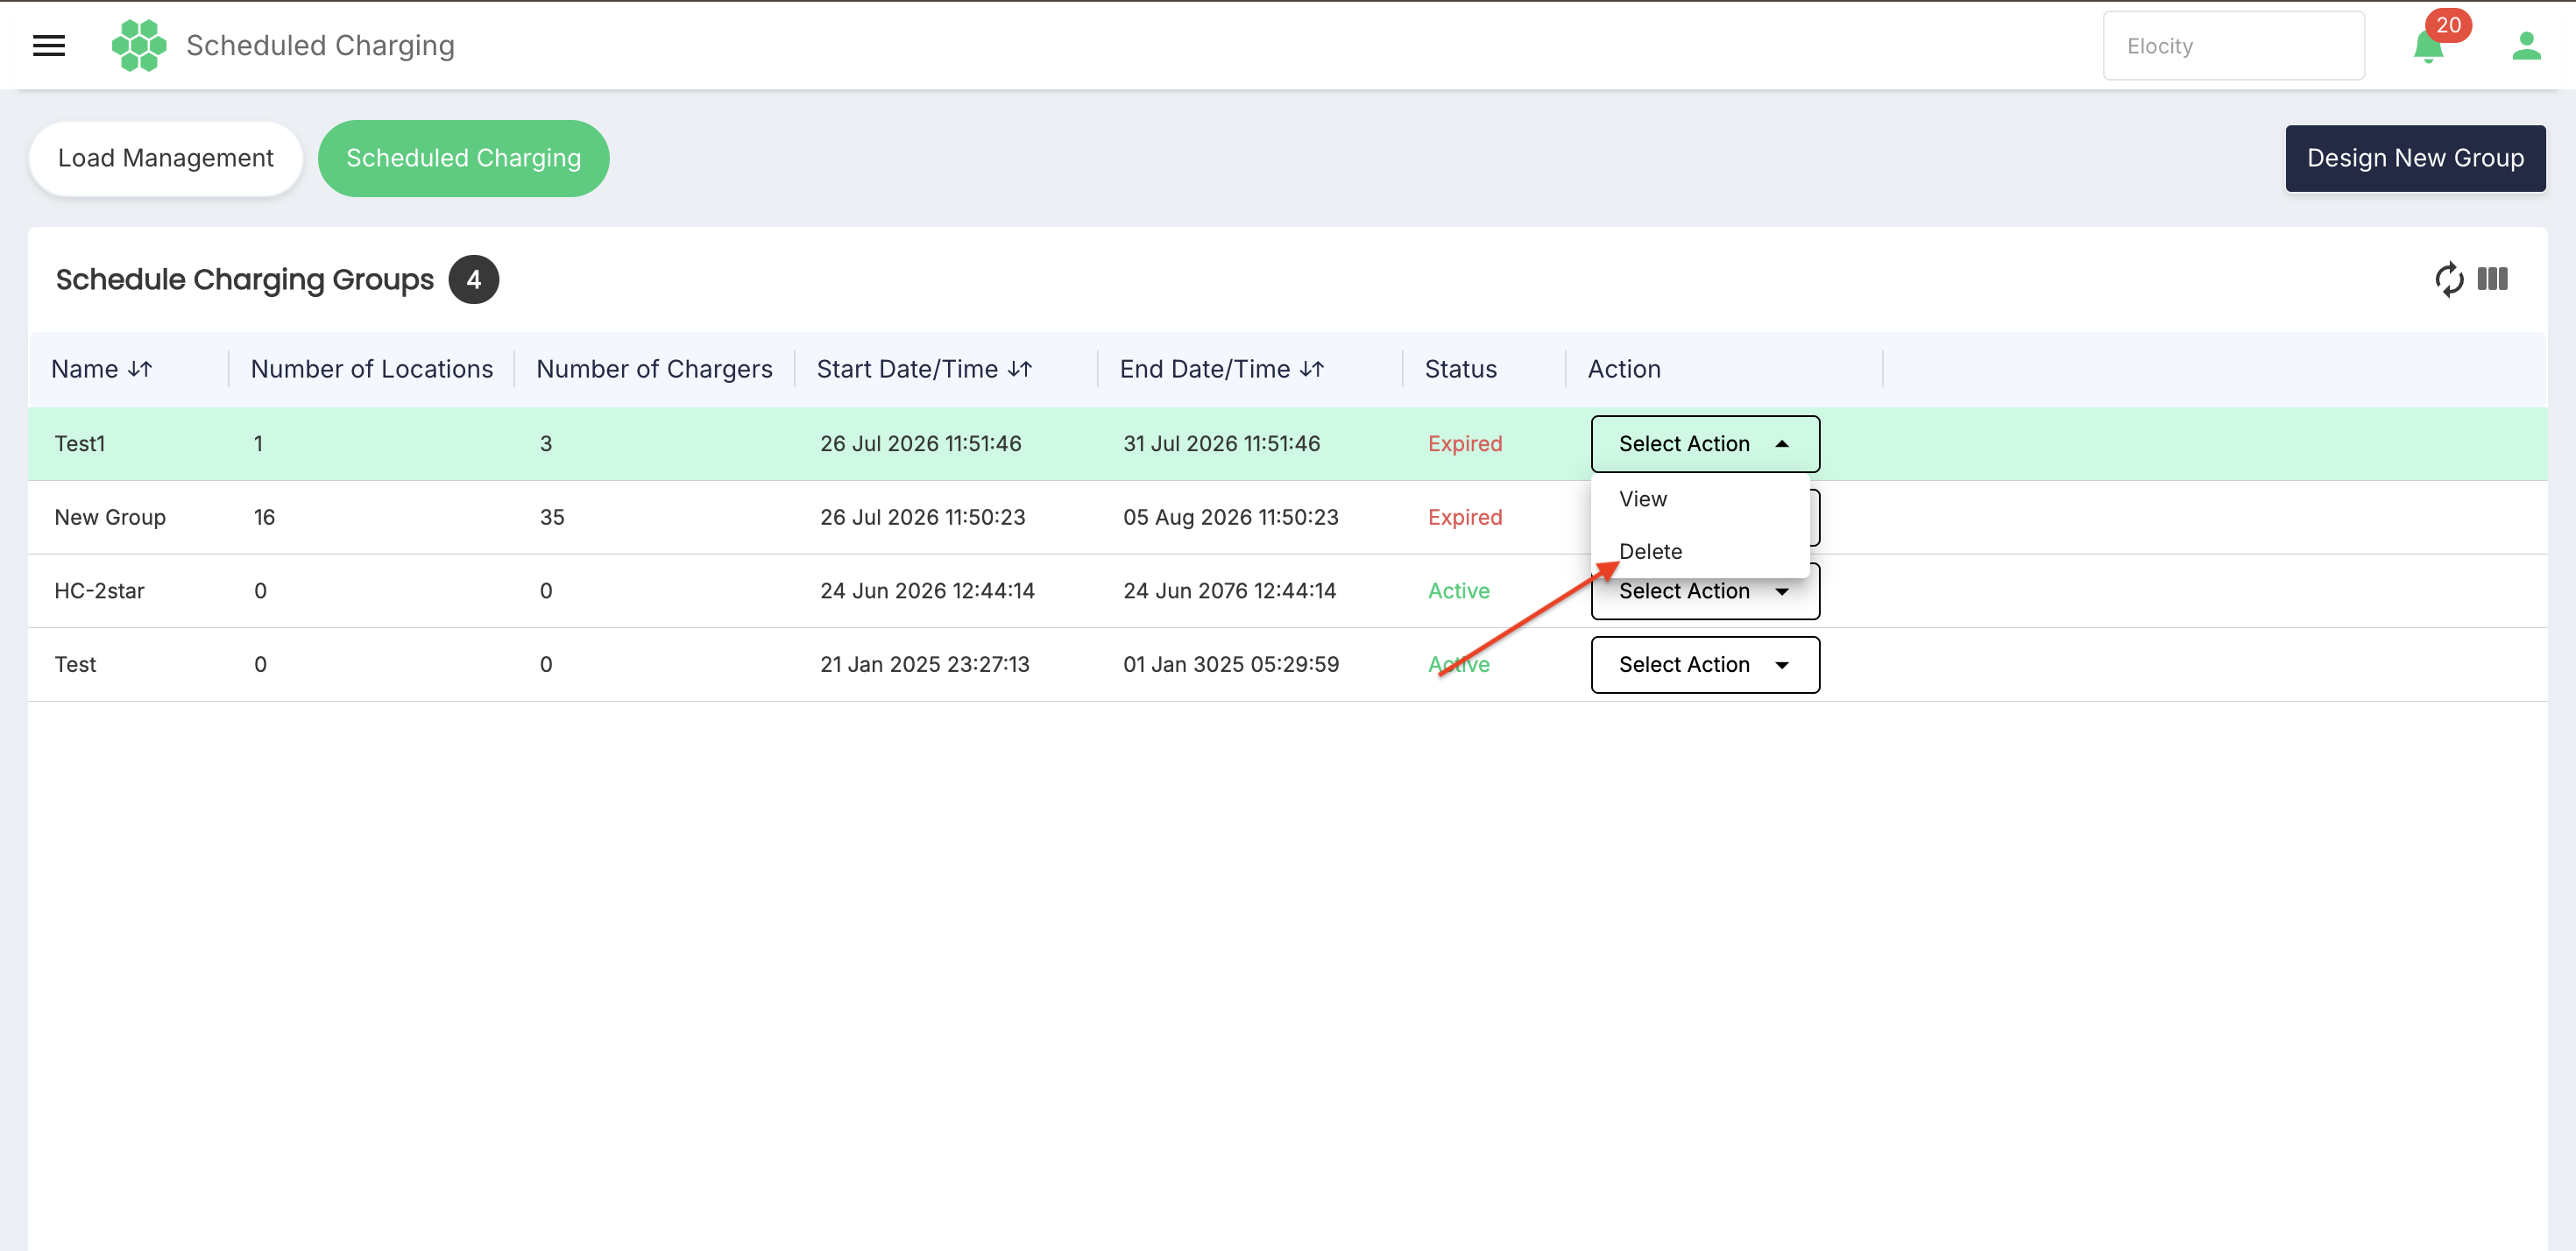
Task: Click end date 24 Jun 2076 12:44:14
Action: pyautogui.click(x=1229, y=591)
